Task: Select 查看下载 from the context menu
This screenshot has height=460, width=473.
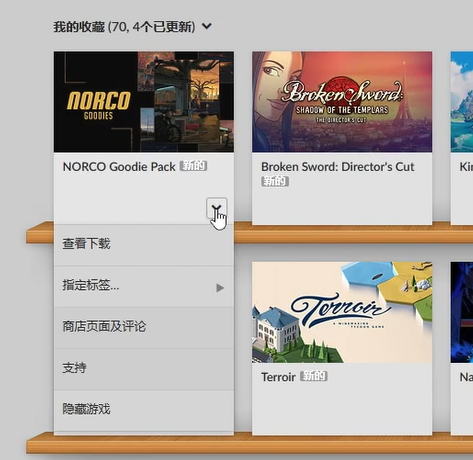Action: point(144,245)
